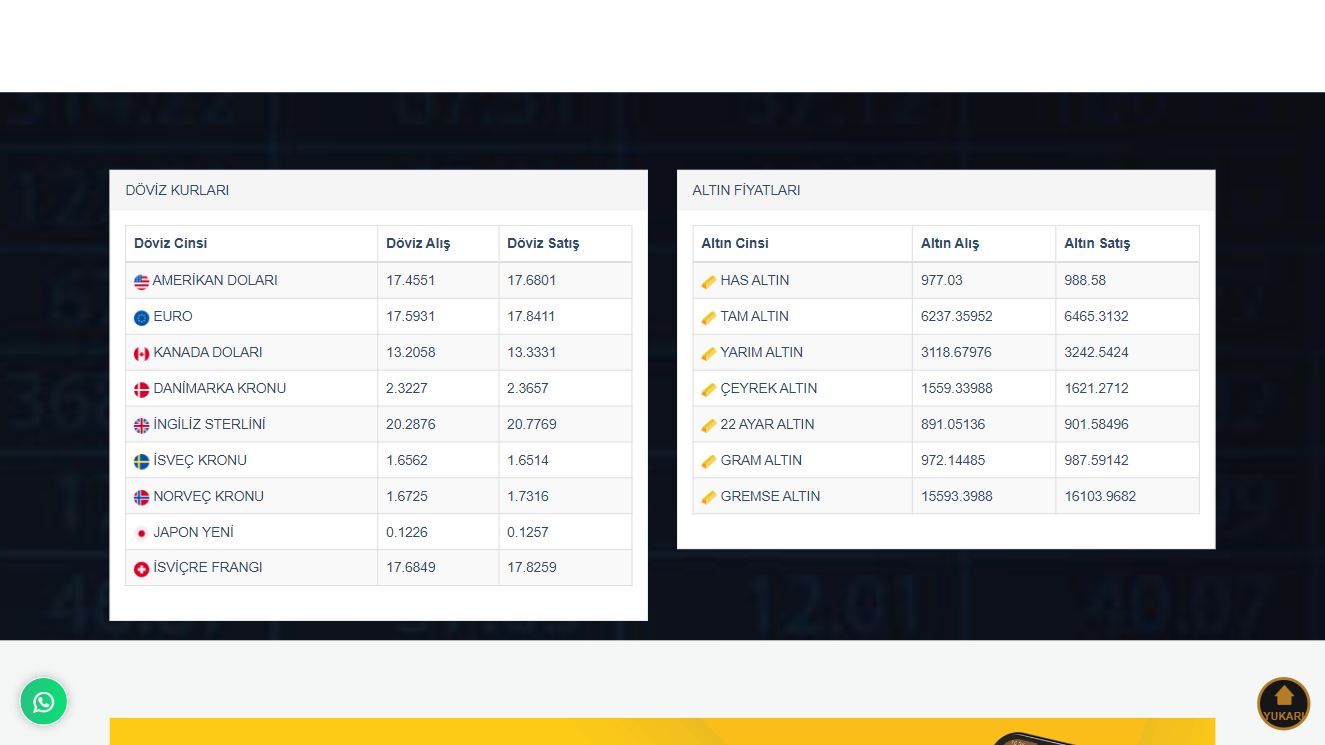The height and width of the screenshot is (745, 1325).
Task: Click the Euro flag icon
Action: [141, 318]
